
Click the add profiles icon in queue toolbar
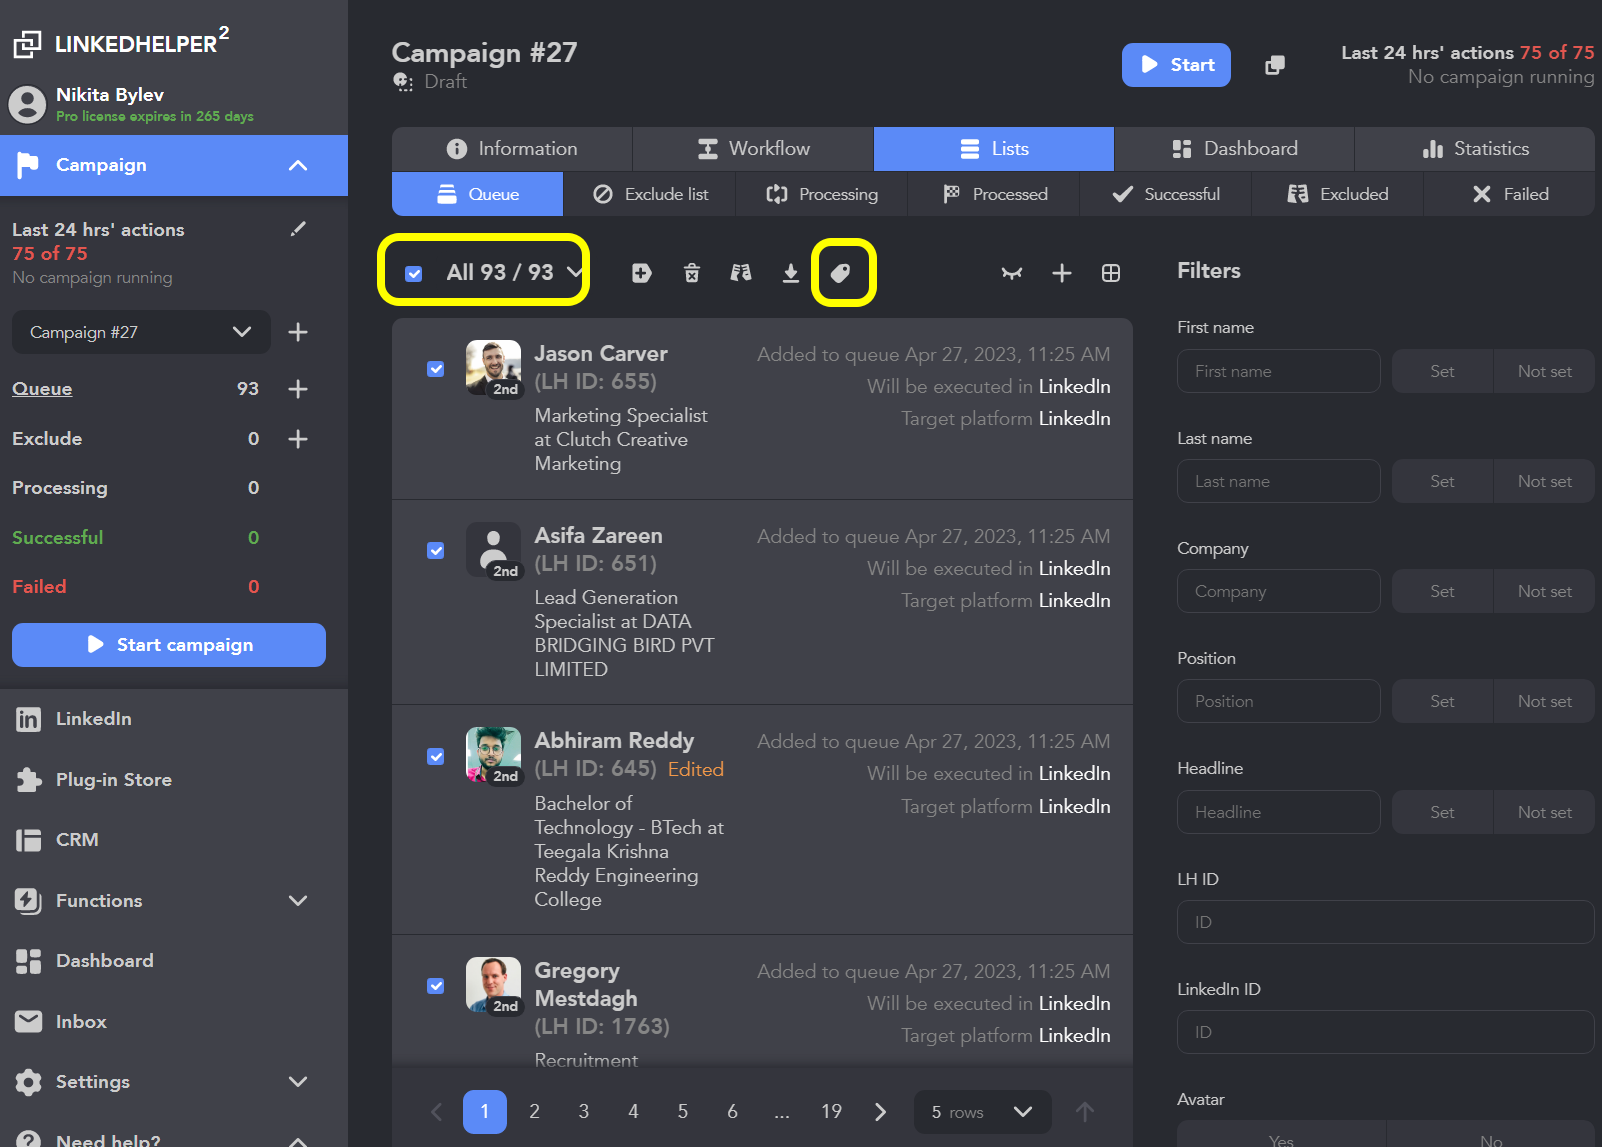[642, 273]
